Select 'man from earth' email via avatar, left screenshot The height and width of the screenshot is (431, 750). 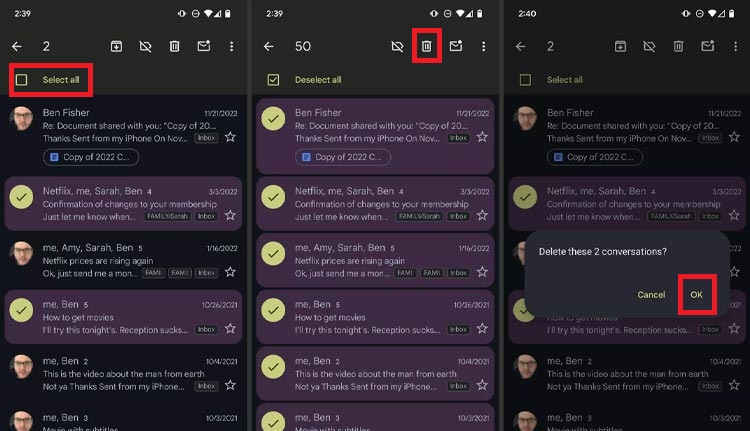(x=22, y=367)
